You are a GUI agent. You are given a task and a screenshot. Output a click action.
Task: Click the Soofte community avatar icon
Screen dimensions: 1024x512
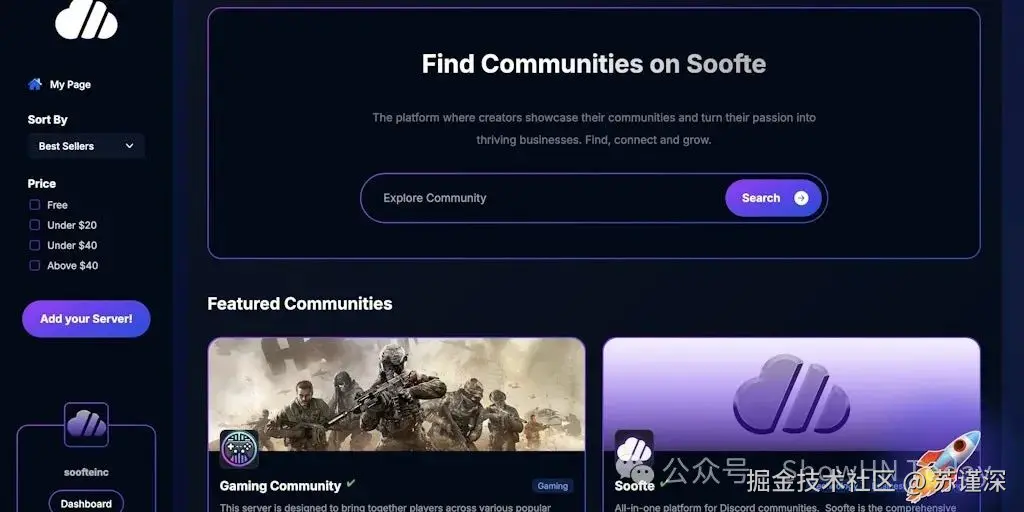(634, 449)
